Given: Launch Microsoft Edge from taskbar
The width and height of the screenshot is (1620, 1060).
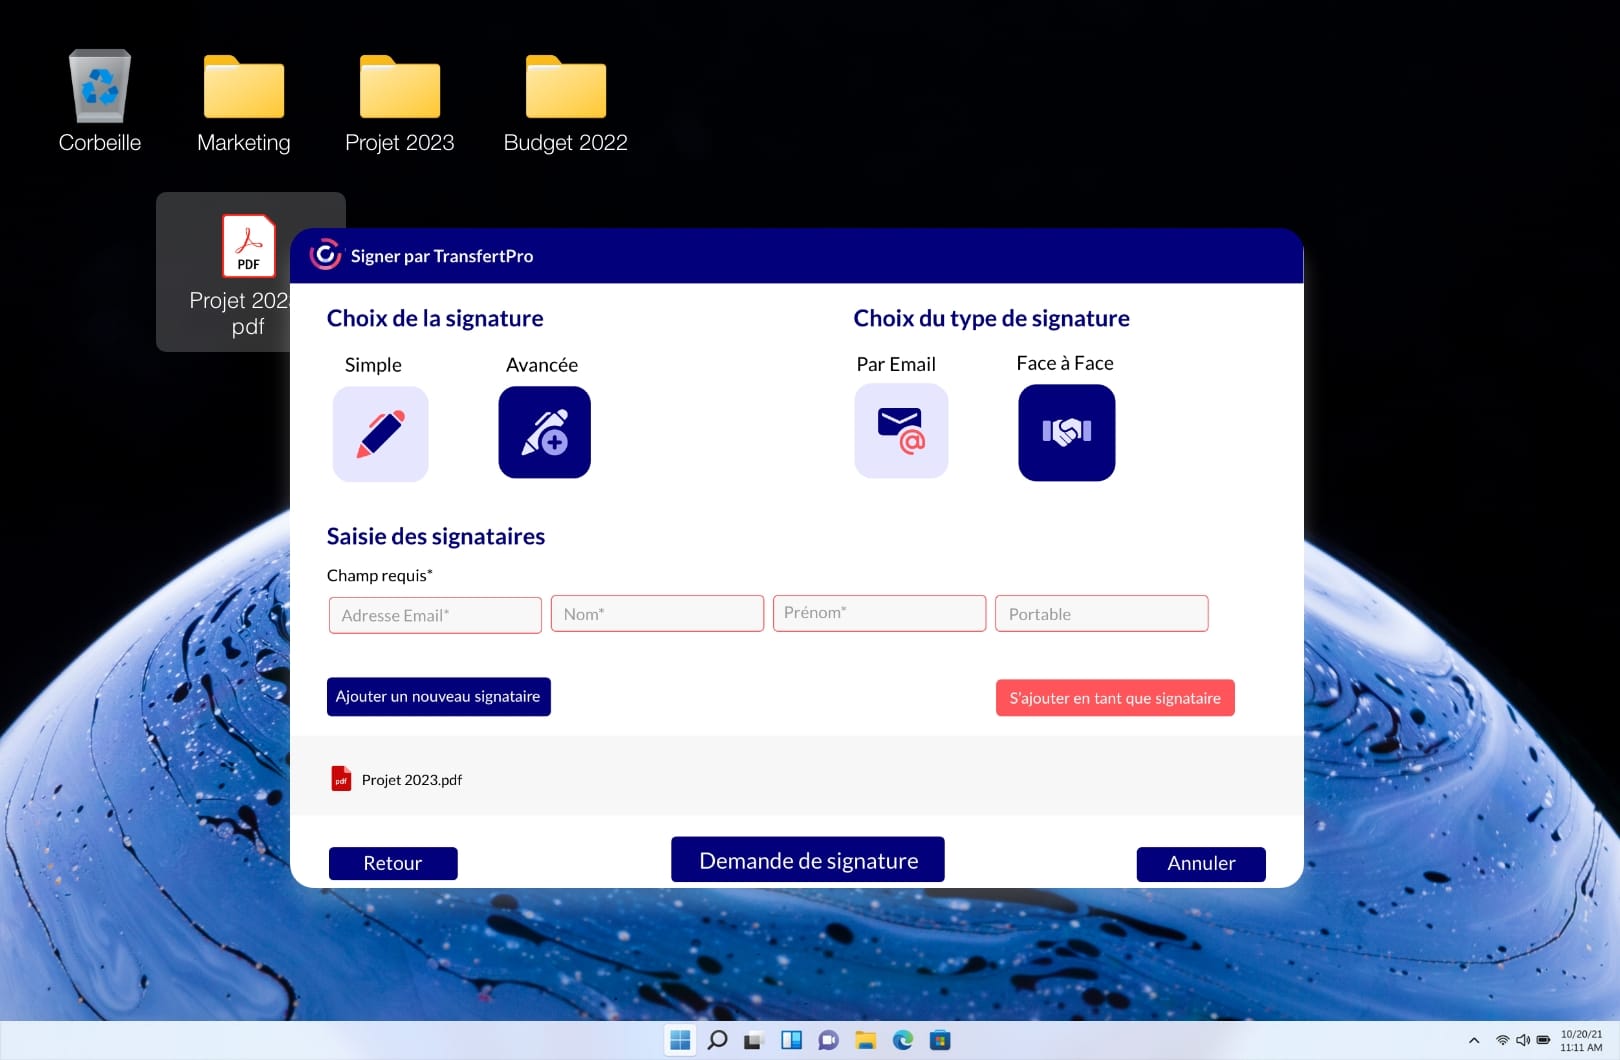Looking at the screenshot, I should (x=903, y=1040).
